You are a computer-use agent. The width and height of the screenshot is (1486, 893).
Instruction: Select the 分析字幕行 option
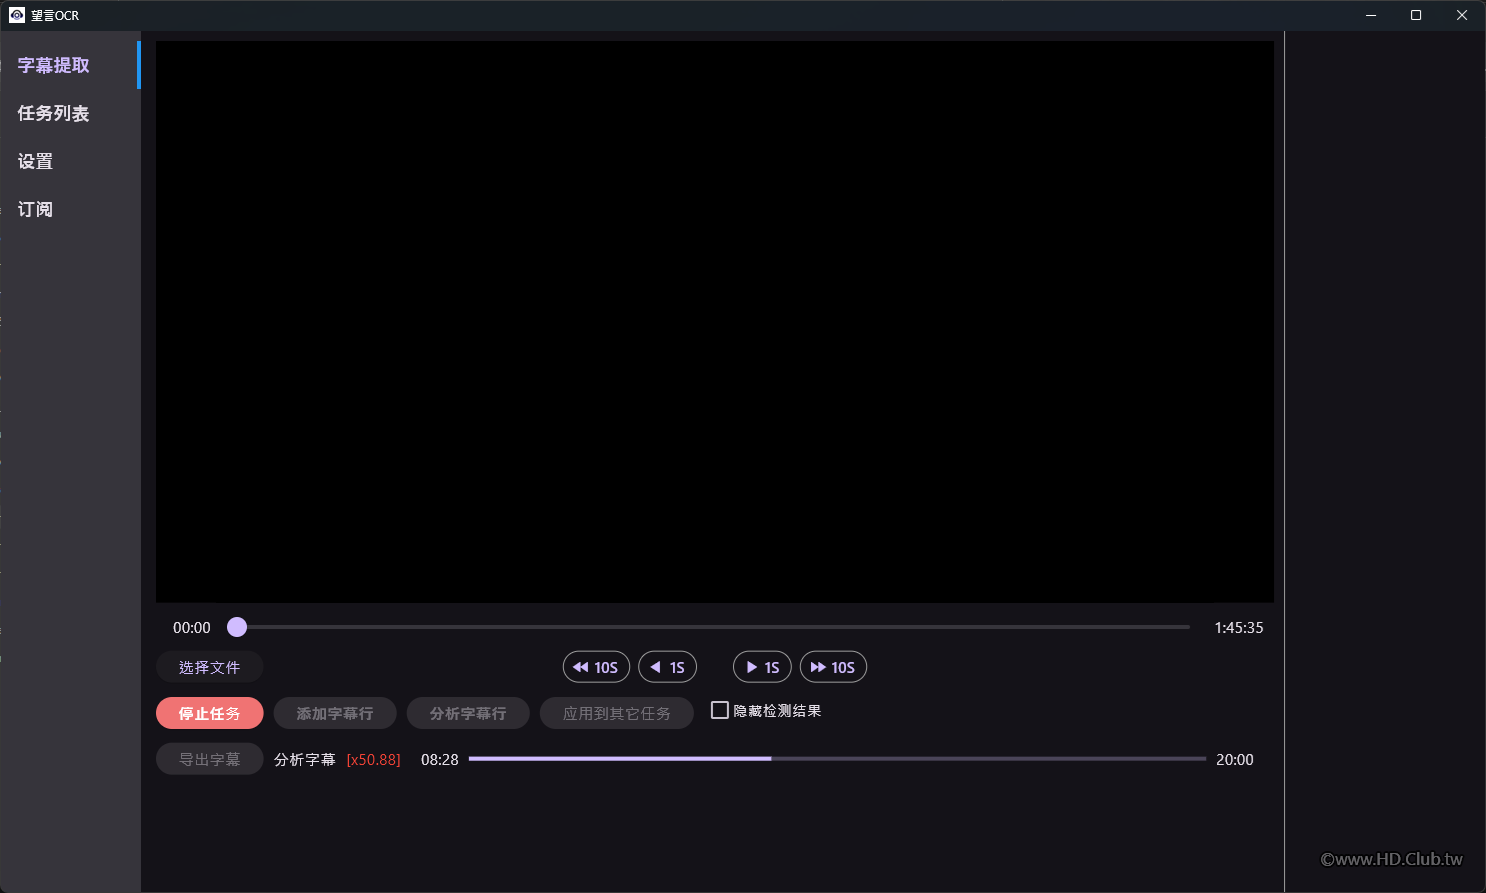(467, 713)
